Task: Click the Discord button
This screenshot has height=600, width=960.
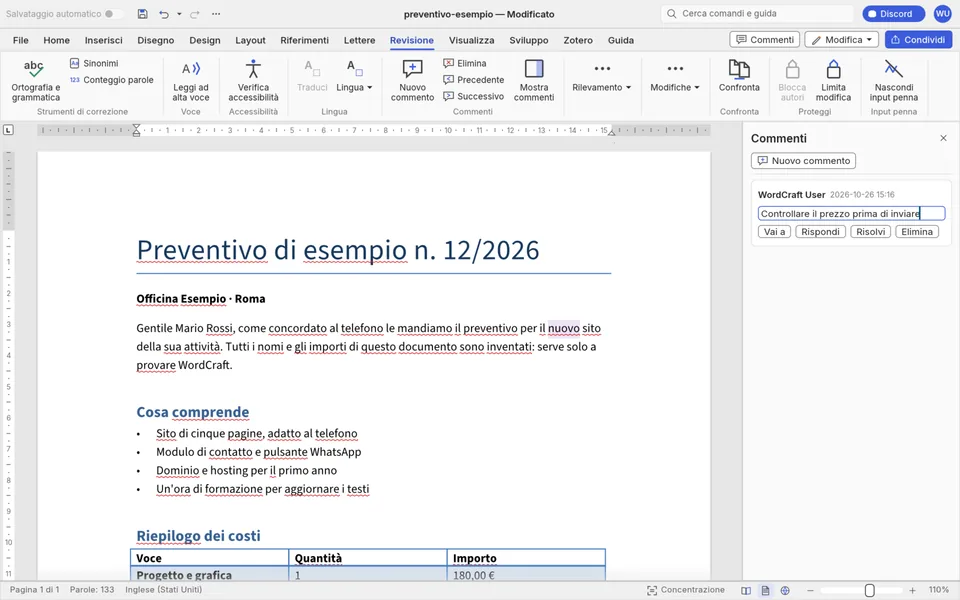Action: (x=893, y=13)
